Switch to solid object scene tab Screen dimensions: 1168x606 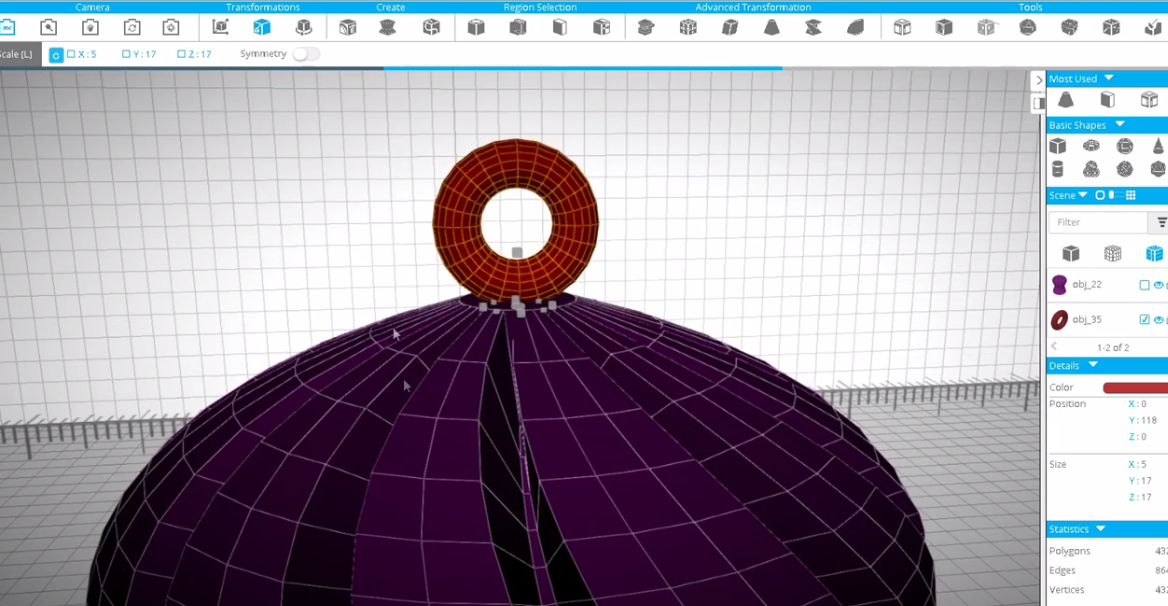(1070, 254)
